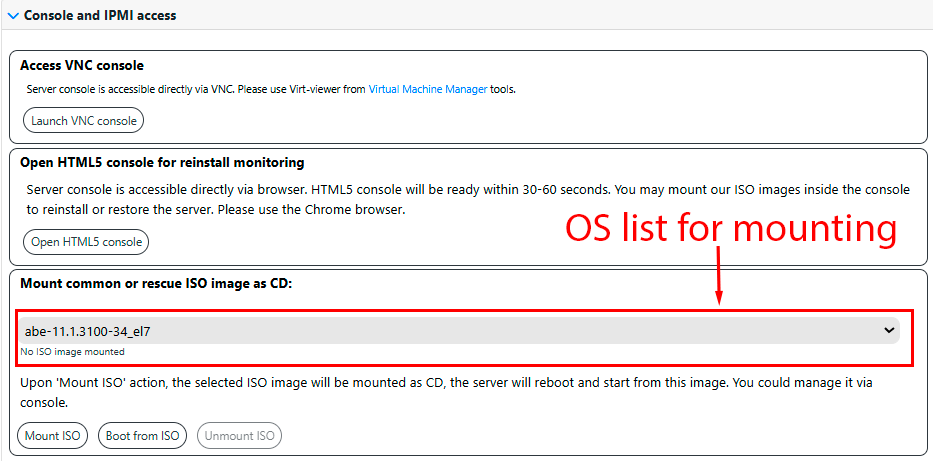This screenshot has height=461, width=933.
Task: Click the Console and IPMI access section title
Action: tap(100, 15)
